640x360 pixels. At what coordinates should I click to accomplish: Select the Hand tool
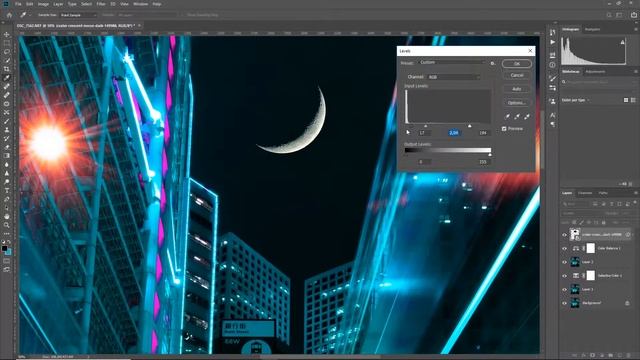tap(7, 216)
